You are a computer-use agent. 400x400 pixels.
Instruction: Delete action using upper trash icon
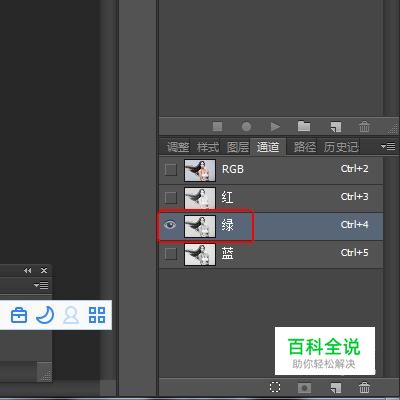364,127
